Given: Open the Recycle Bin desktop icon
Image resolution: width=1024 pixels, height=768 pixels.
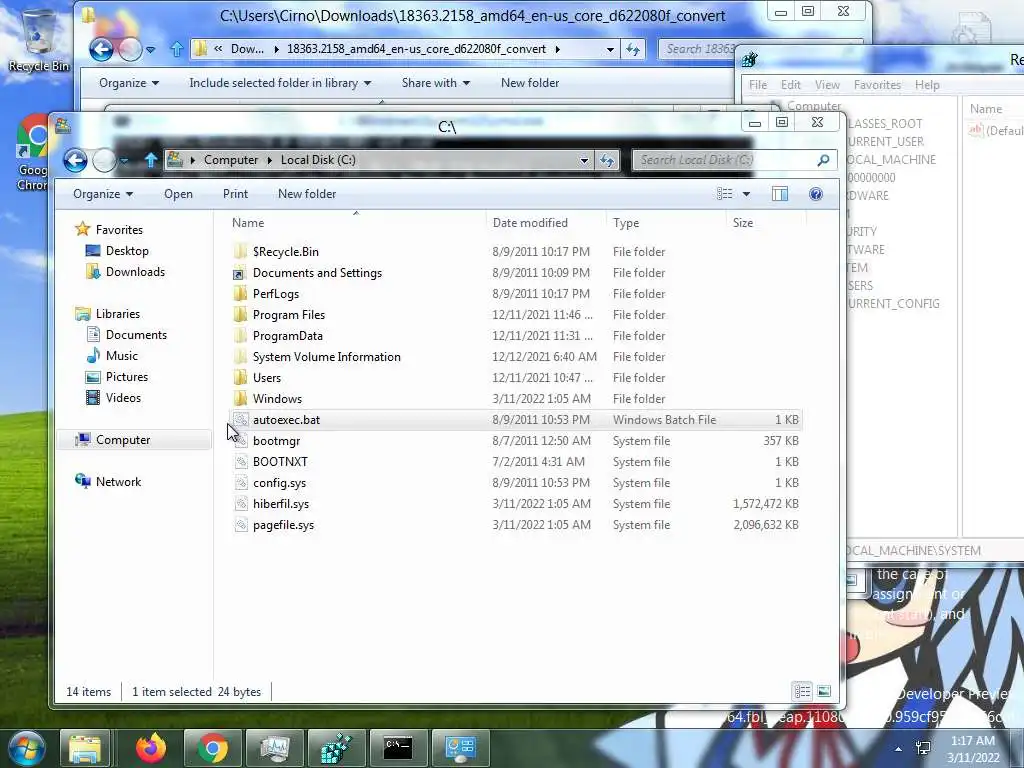Looking at the screenshot, I should pyautogui.click(x=39, y=40).
